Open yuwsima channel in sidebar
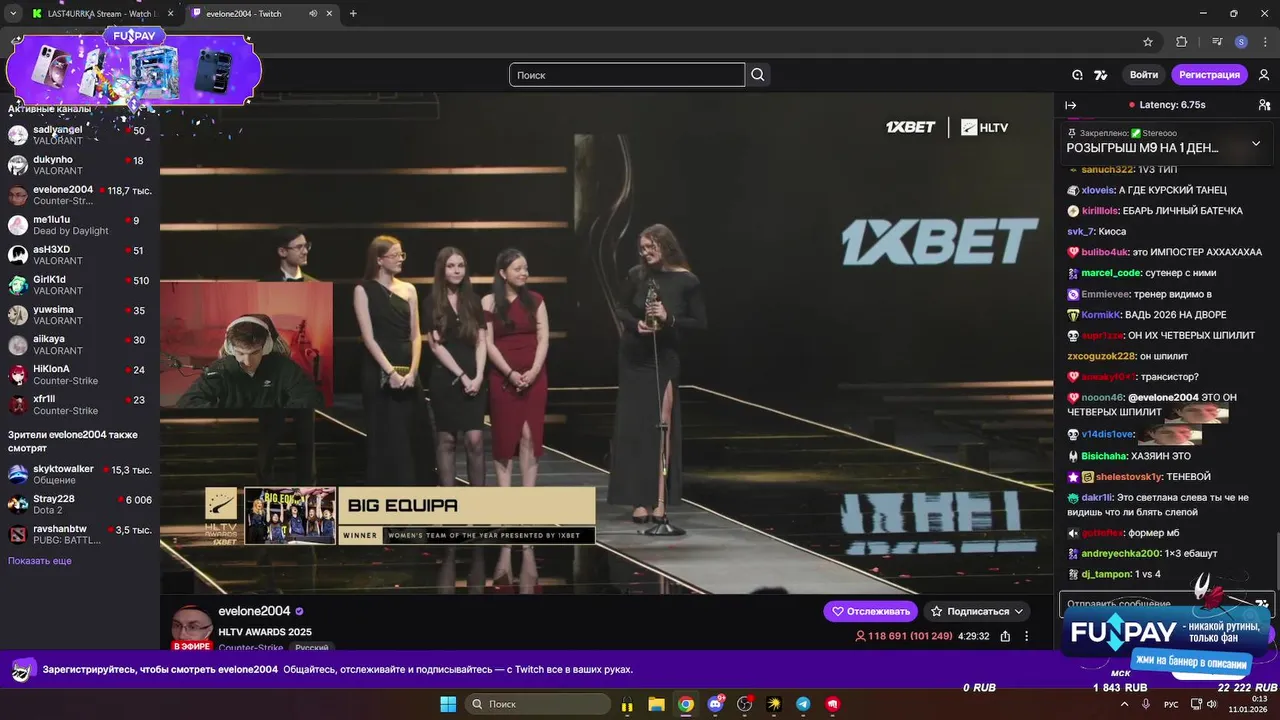 click(78, 315)
